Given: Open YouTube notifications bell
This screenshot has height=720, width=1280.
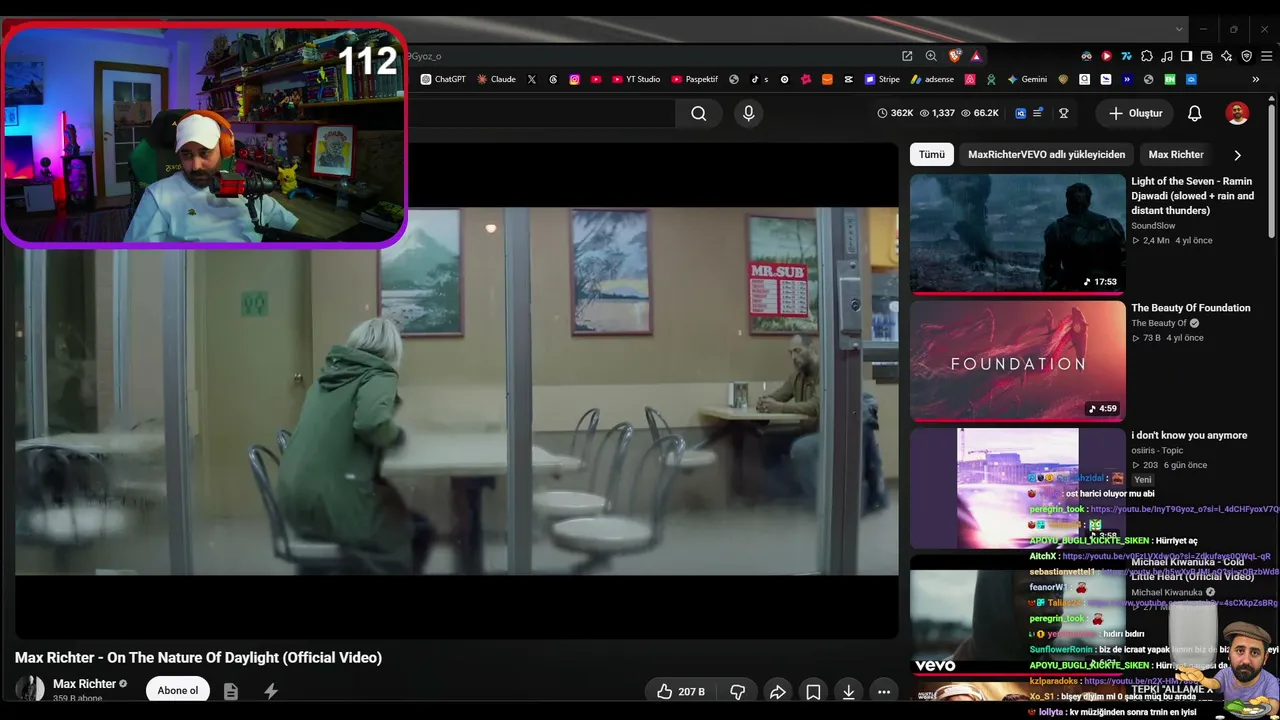Looking at the screenshot, I should tap(1194, 114).
